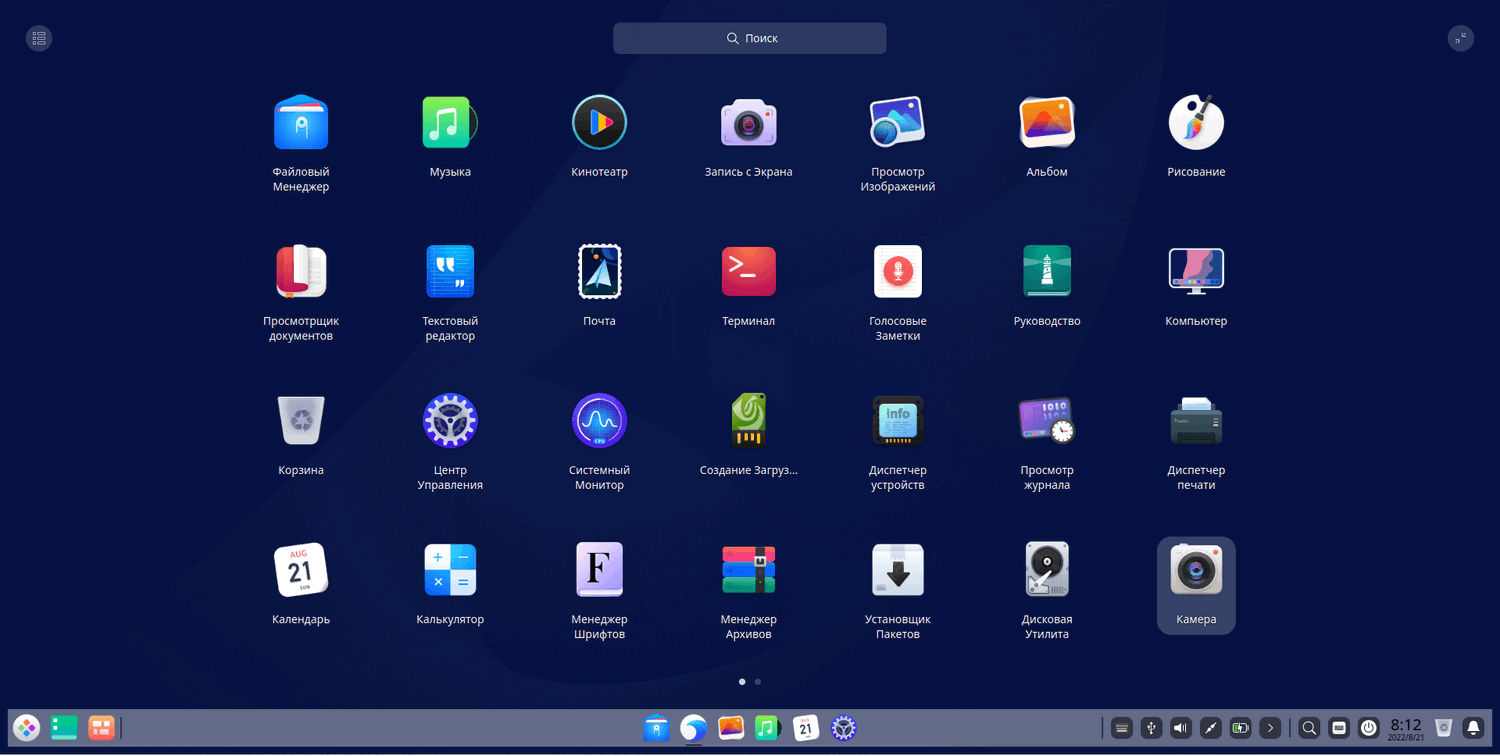Open the Файловый Менеджер app in the launcher grid
This screenshot has height=756, width=1500.
[301, 123]
